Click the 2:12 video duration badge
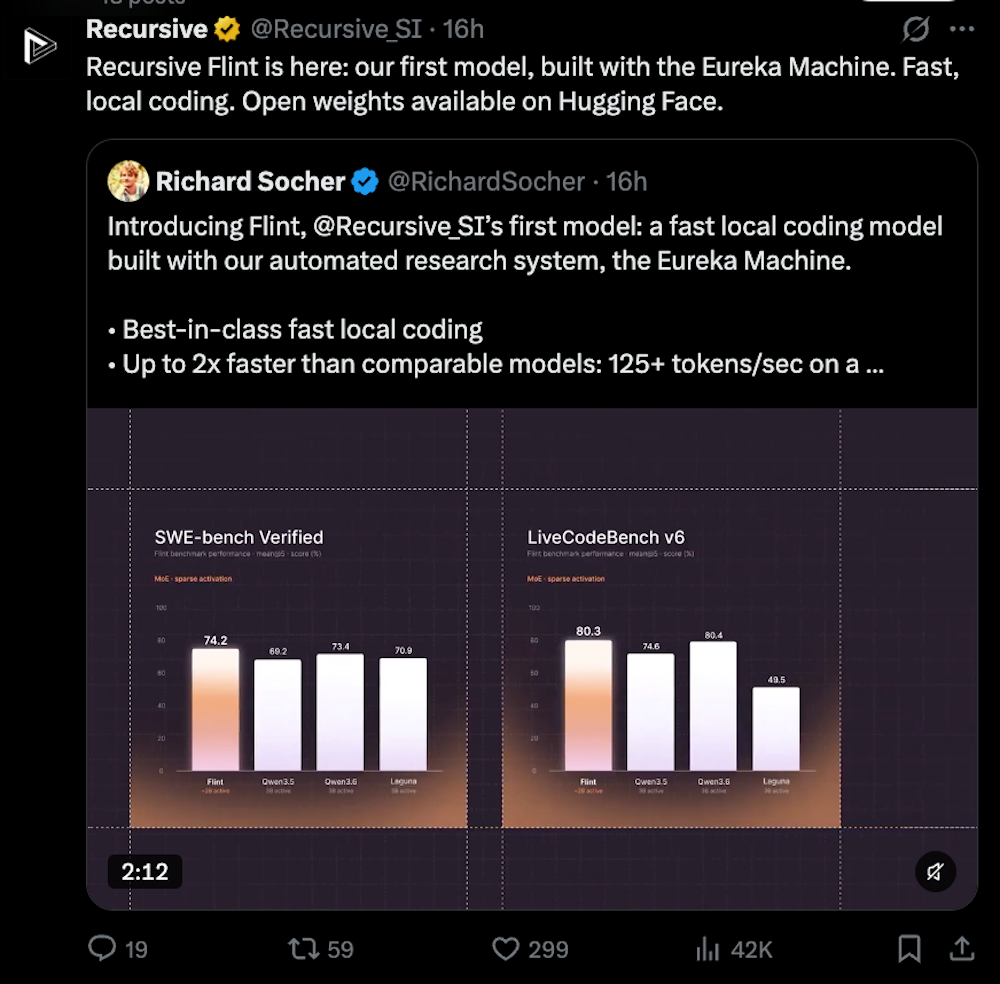The image size is (1000, 984). pyautogui.click(x=145, y=872)
